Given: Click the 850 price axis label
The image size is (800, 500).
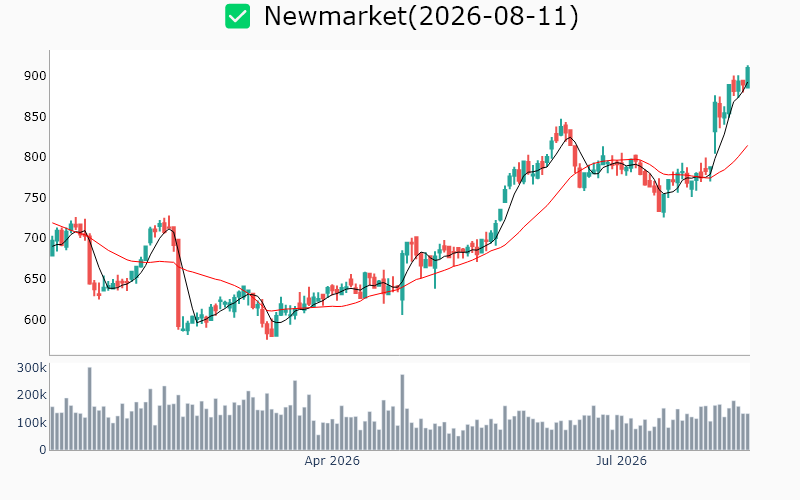Looking at the screenshot, I should [x=35, y=117].
